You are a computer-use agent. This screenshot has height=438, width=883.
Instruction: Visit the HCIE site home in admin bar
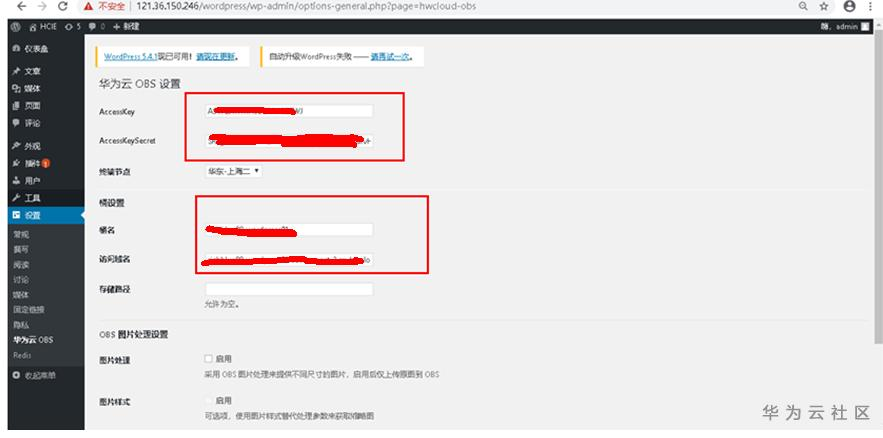tap(43, 26)
